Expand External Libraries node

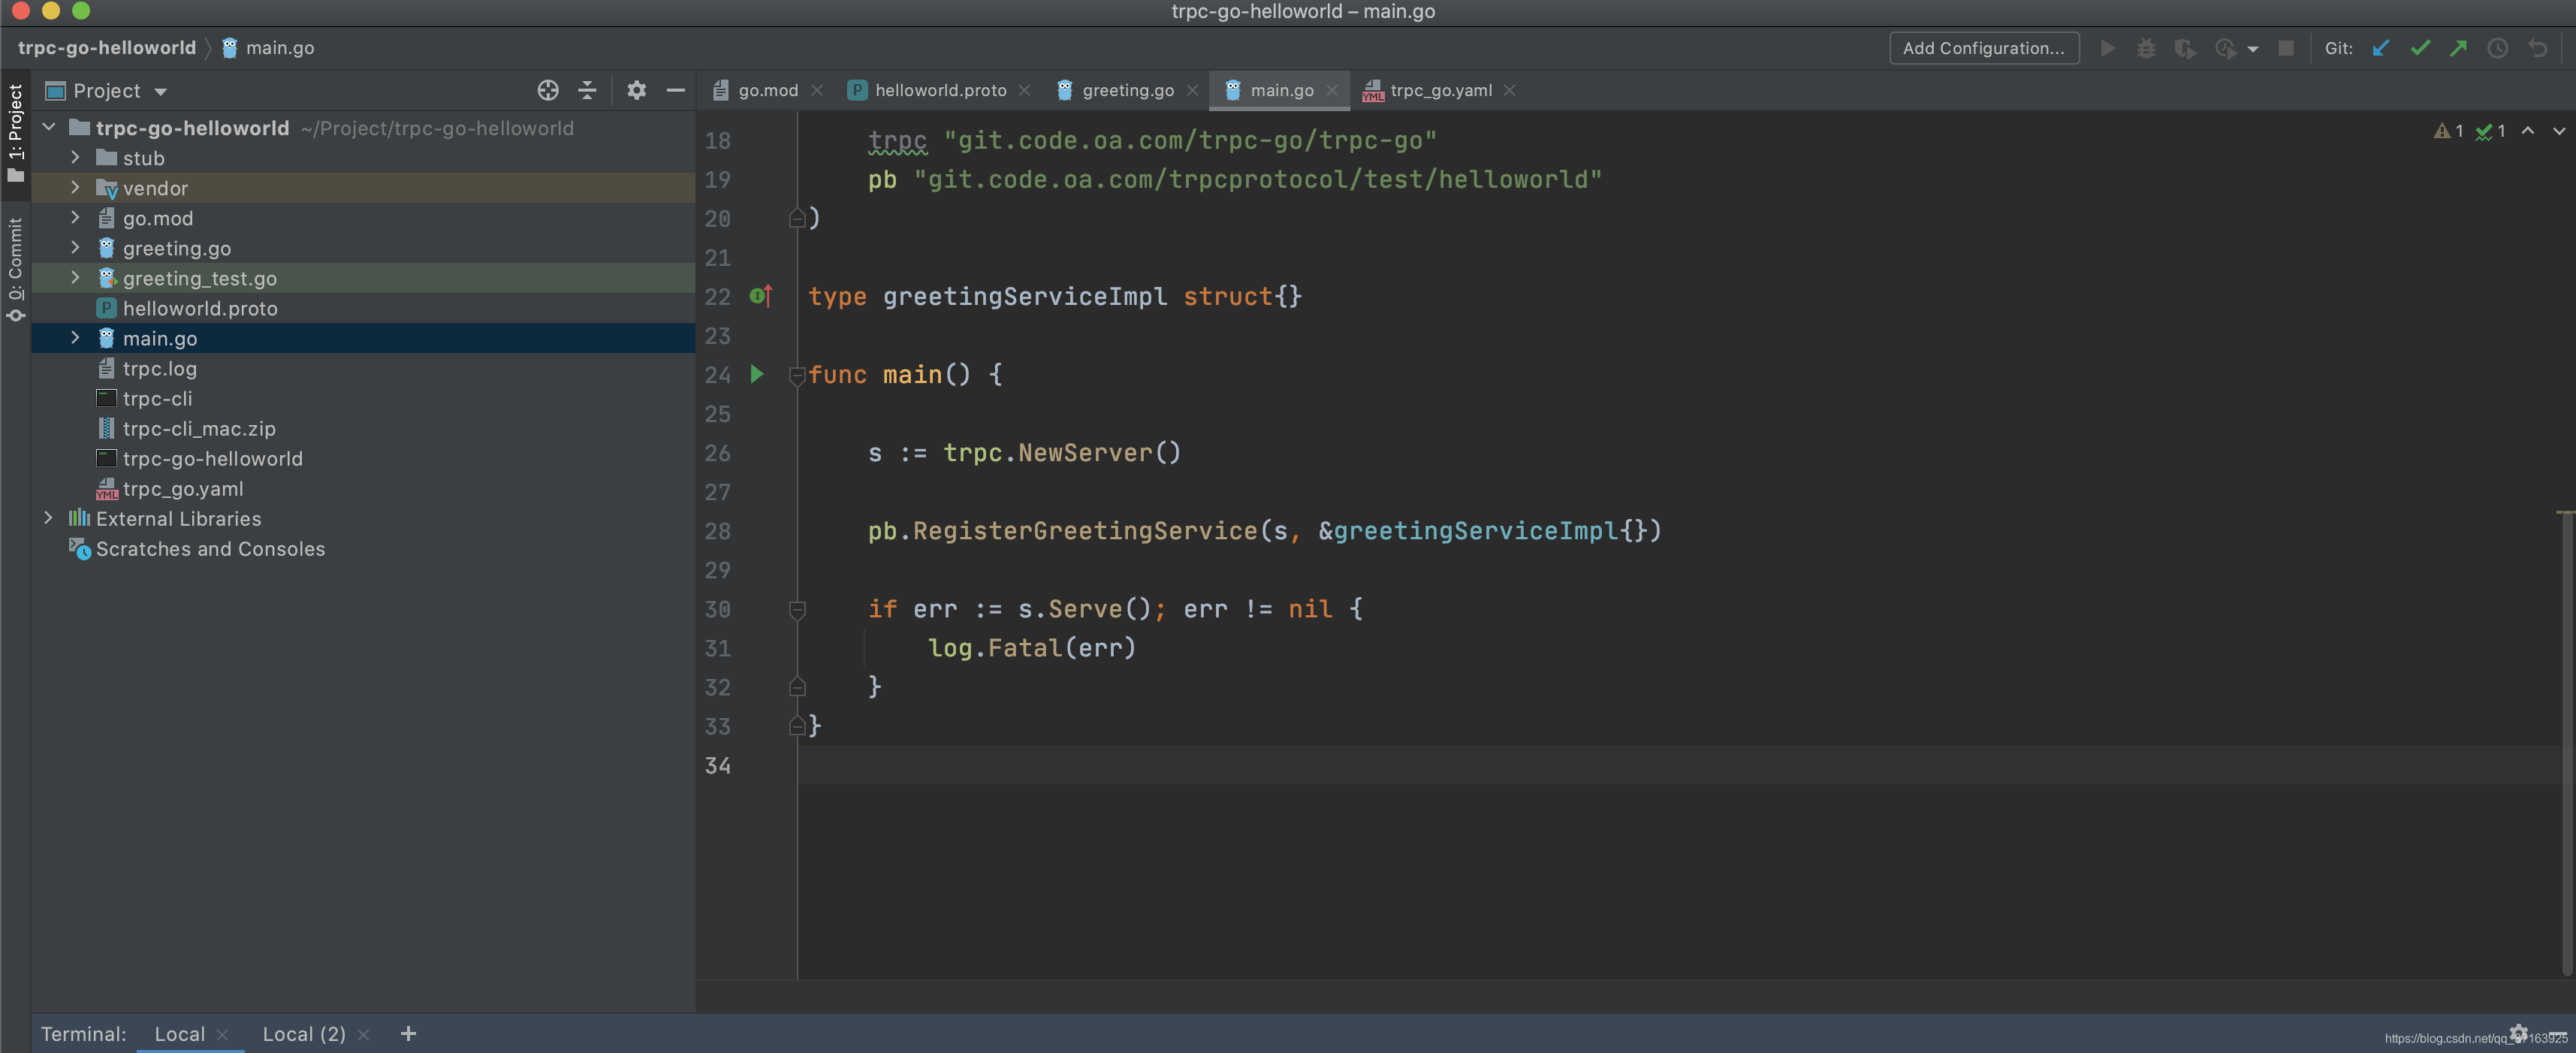click(x=48, y=518)
